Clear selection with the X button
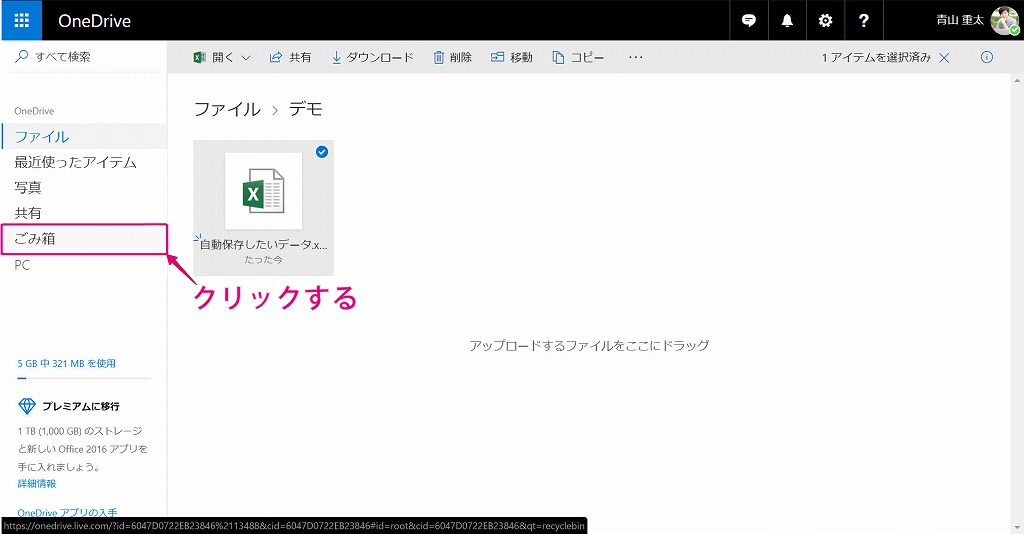The image size is (1024, 534). pos(944,58)
